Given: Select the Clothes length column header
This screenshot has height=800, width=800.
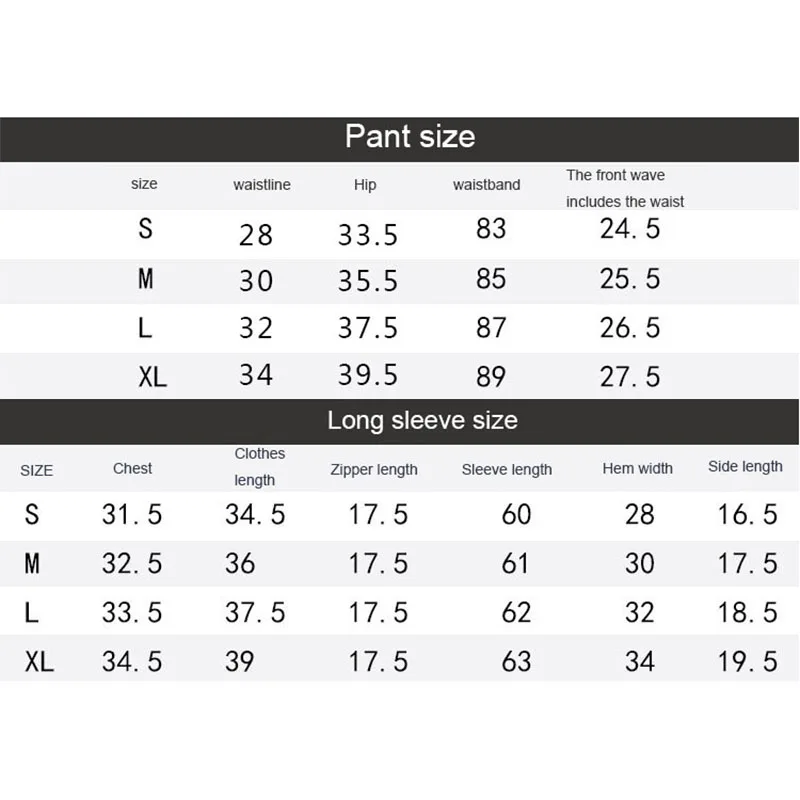Looking at the screenshot, I should click(260, 467).
